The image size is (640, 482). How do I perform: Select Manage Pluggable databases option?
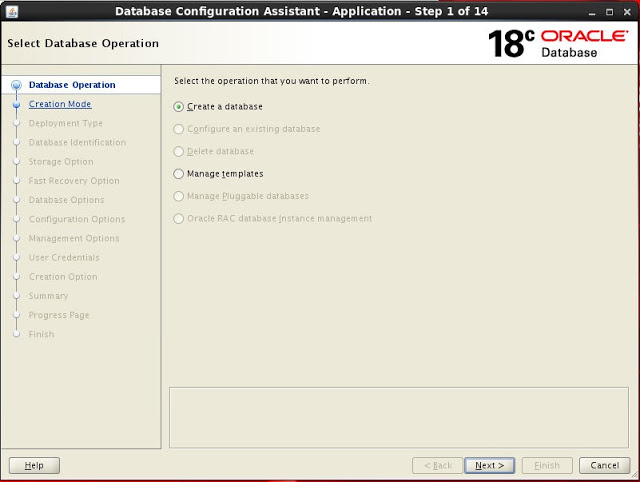click(179, 196)
